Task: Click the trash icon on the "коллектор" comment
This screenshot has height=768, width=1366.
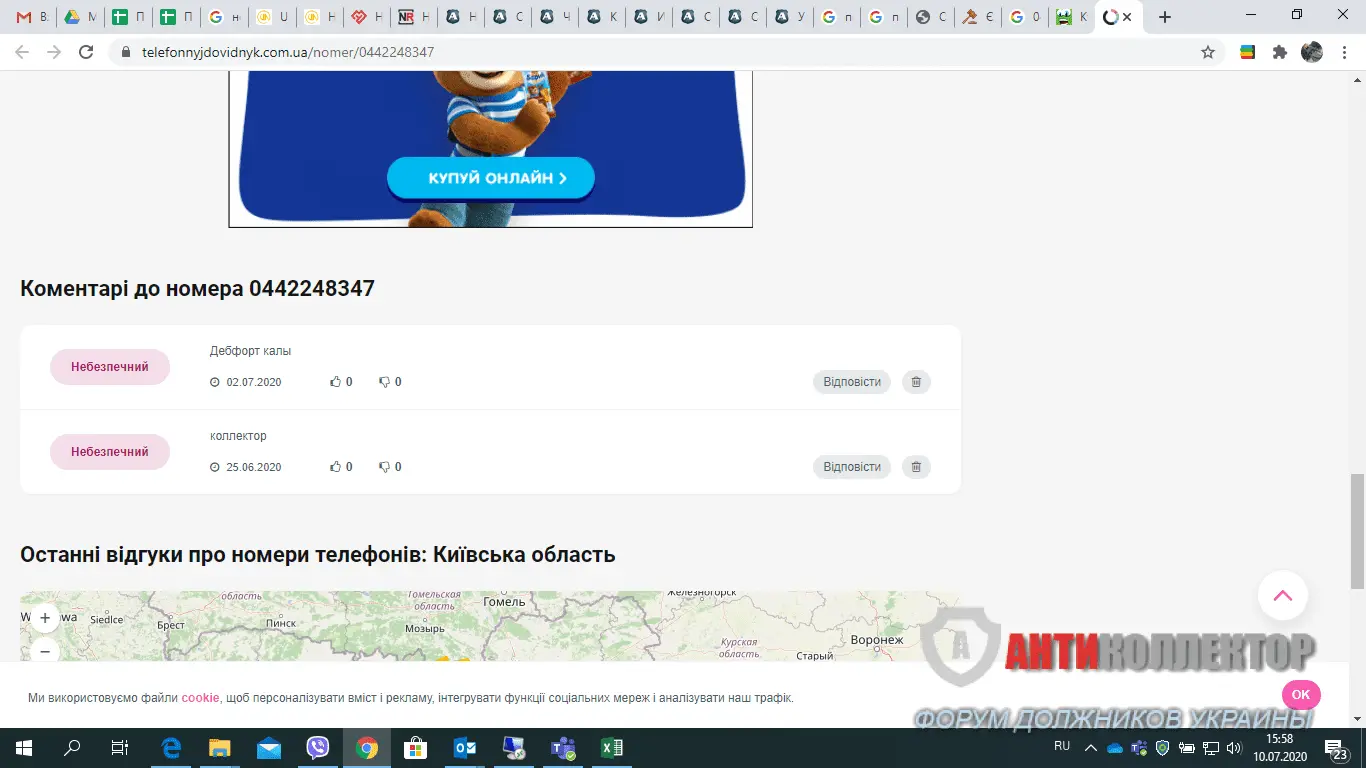Action: 915,466
